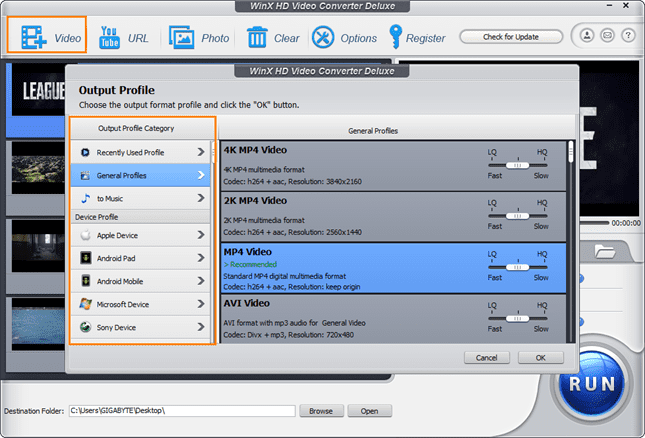Expand to Music category arrow

pyautogui.click(x=201, y=198)
